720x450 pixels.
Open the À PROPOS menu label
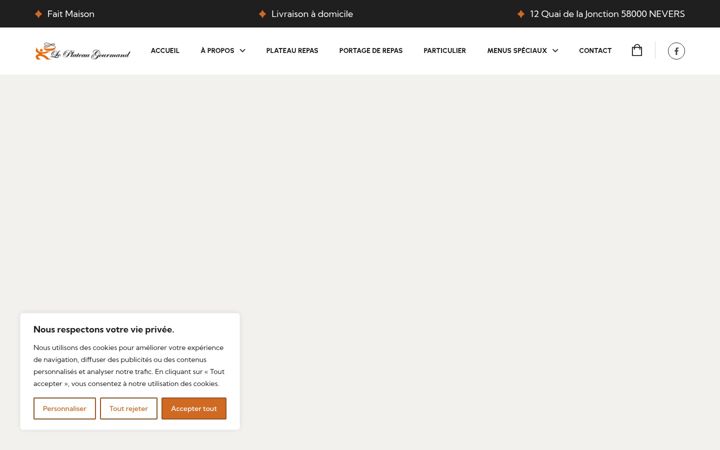pyautogui.click(x=217, y=51)
